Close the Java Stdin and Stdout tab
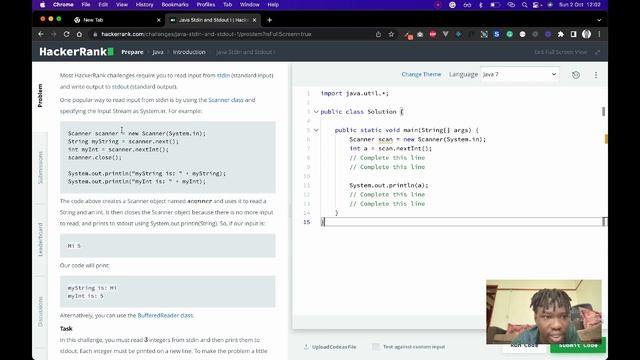The image size is (640, 360). click(x=254, y=20)
